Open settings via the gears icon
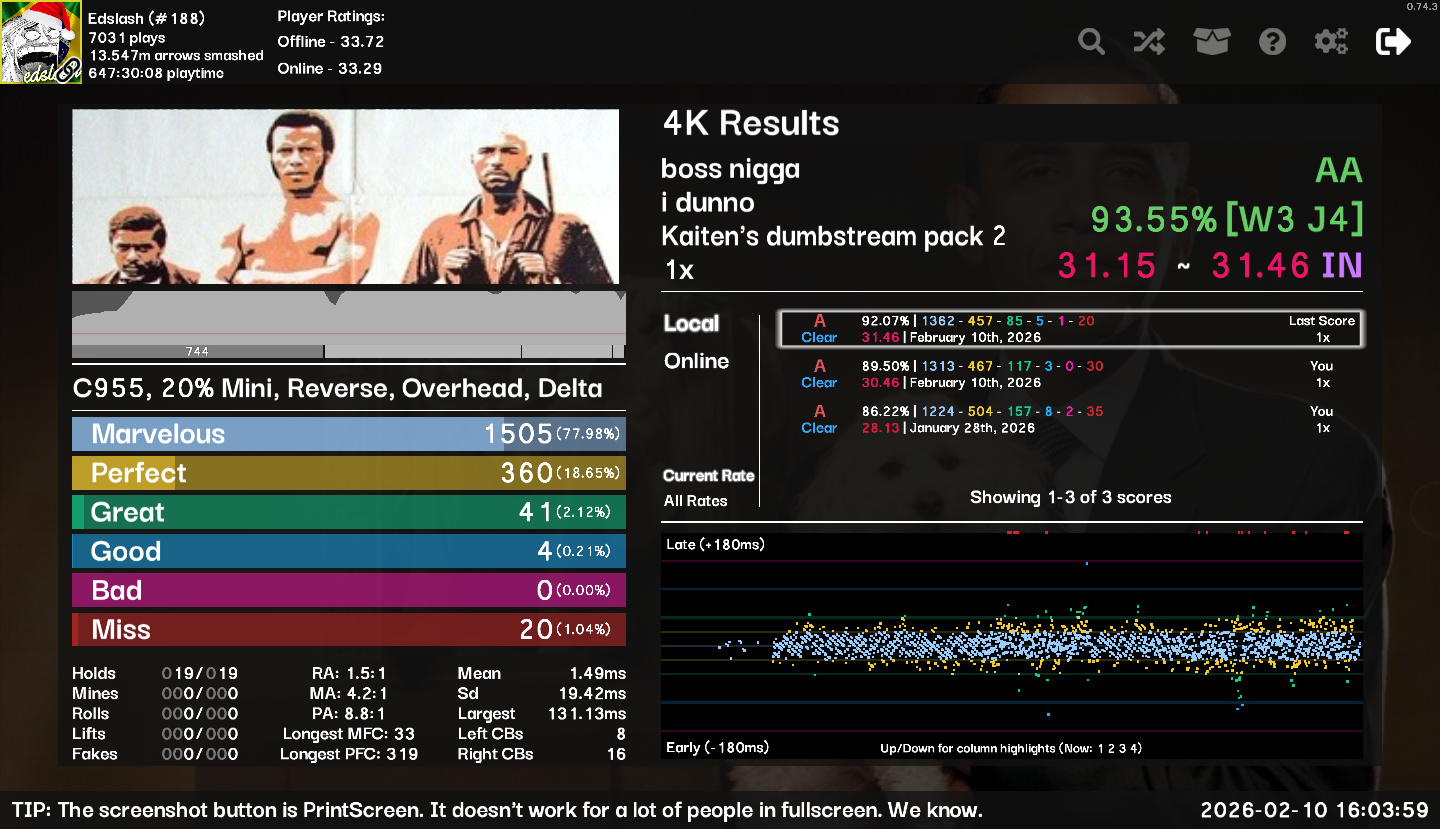 coord(1331,42)
